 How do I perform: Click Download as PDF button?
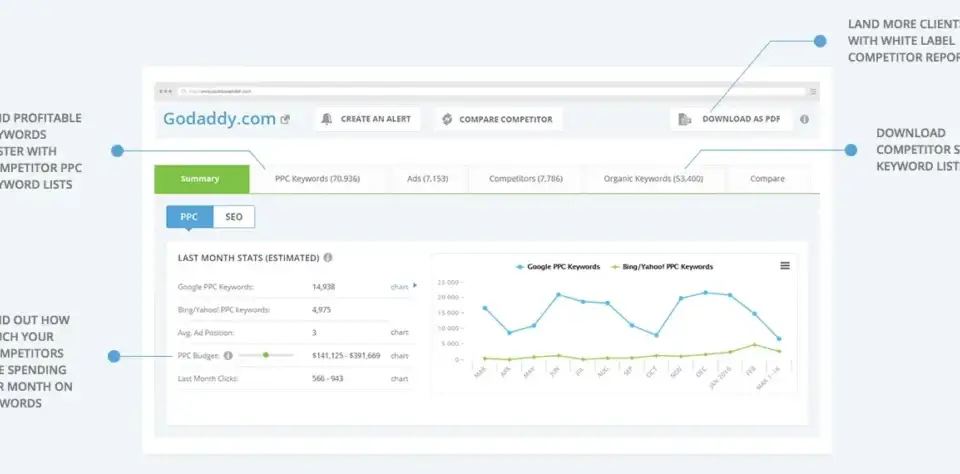pyautogui.click(x=731, y=119)
